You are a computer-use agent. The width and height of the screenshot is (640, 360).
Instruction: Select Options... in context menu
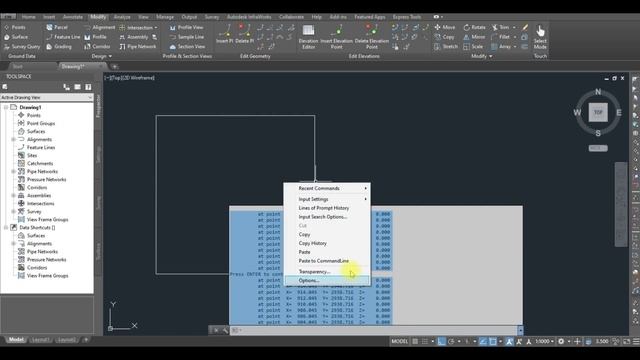coord(328,280)
